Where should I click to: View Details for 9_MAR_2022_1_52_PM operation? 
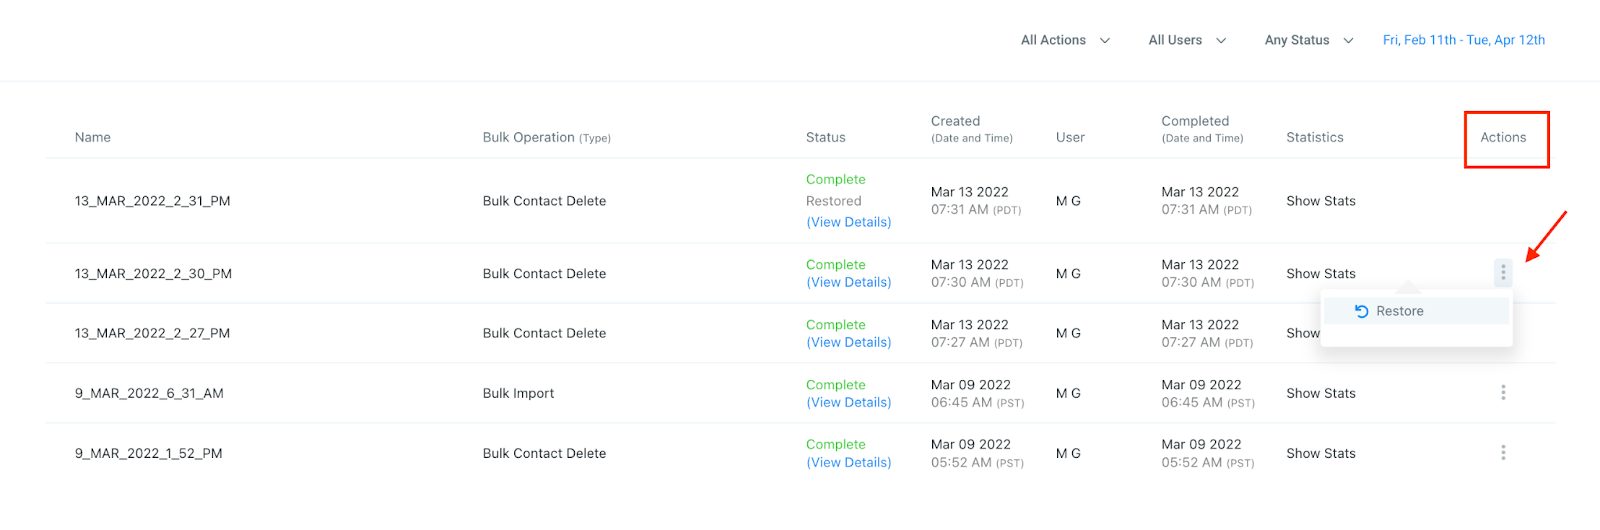tap(848, 462)
